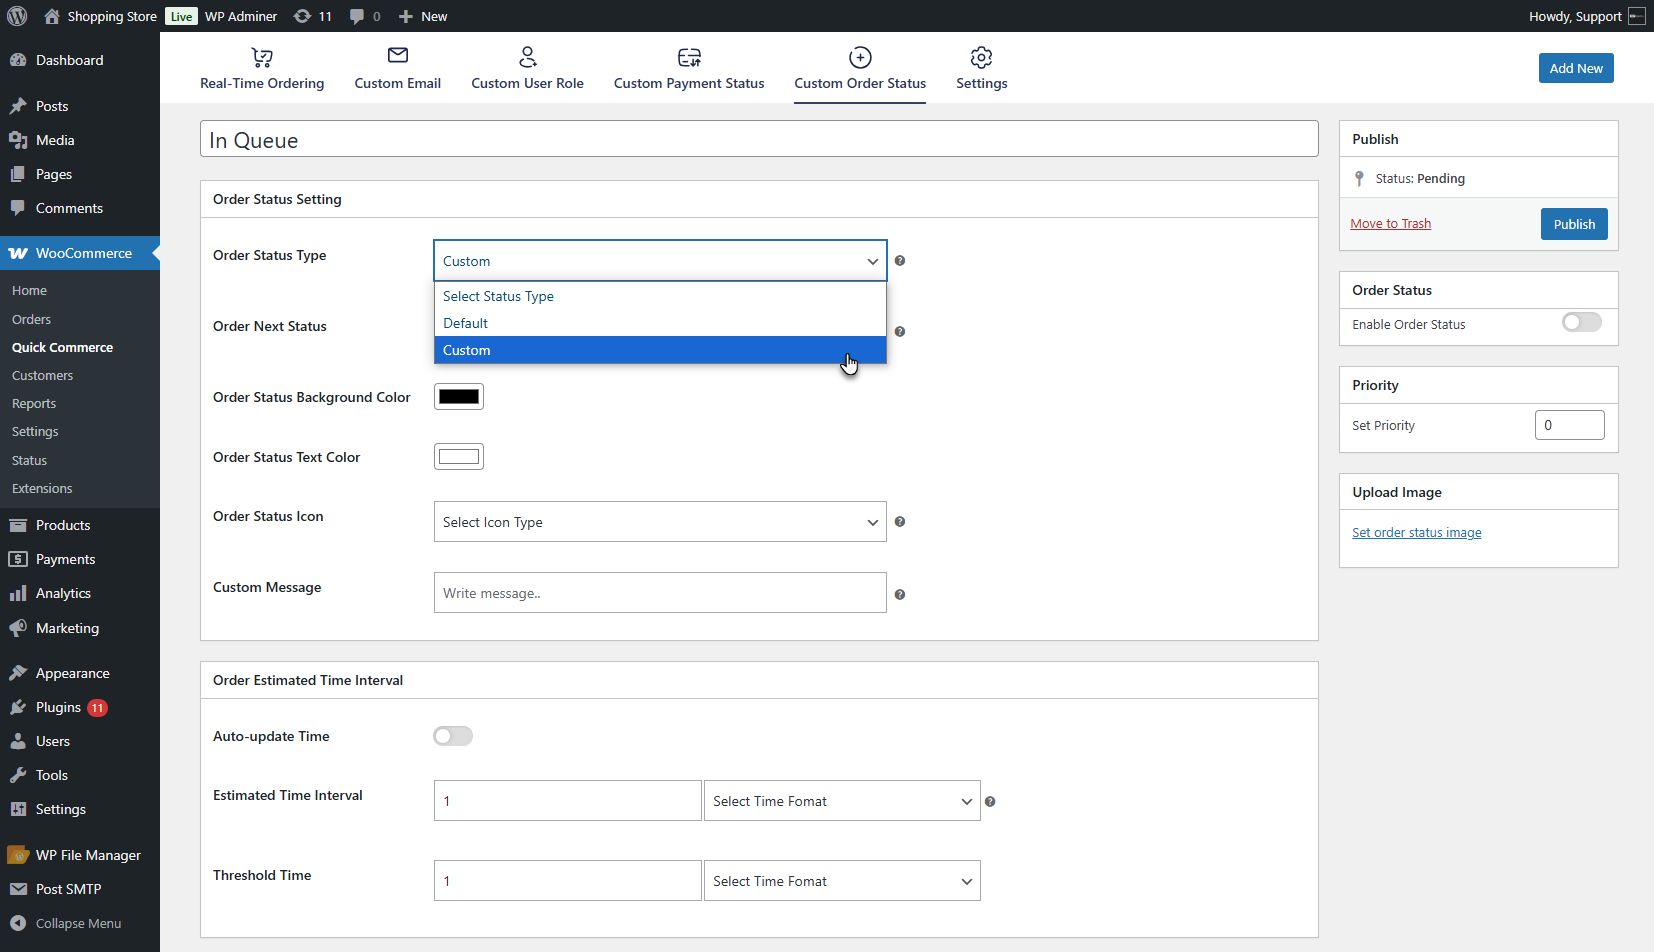Click the Custom User Role person icon

[527, 57]
